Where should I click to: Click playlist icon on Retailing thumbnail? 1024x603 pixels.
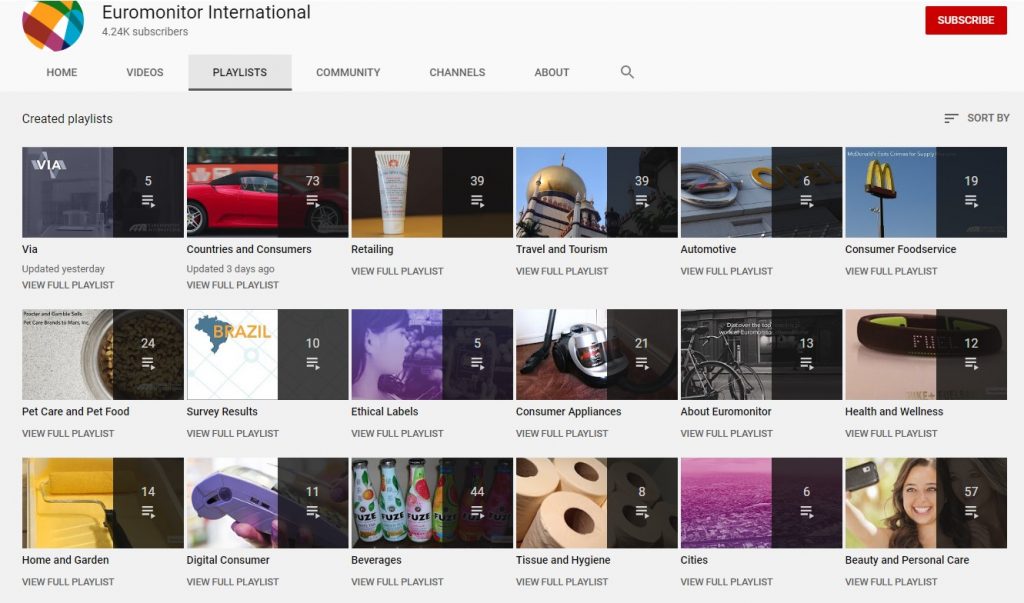pos(477,201)
